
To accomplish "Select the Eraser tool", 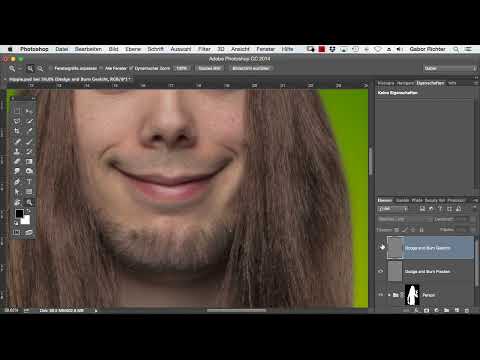I will (x=17, y=161).
